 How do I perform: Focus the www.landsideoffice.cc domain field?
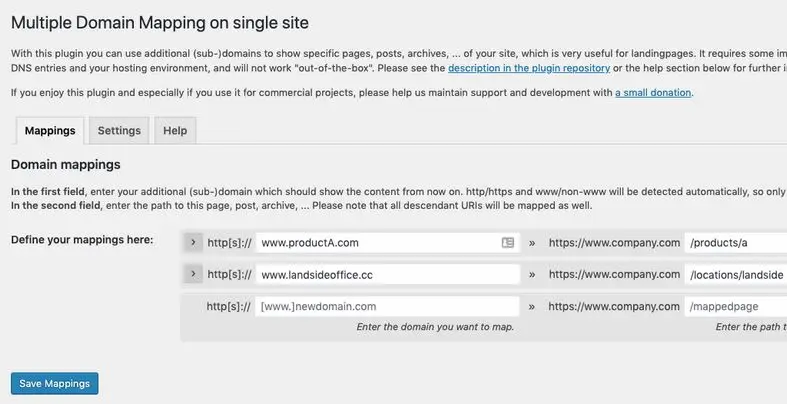(388, 275)
